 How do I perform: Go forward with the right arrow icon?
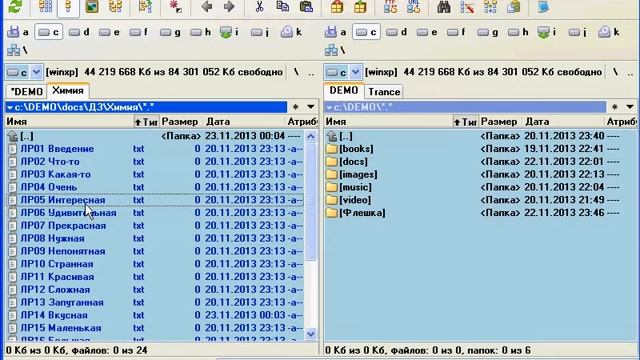coord(229,7)
